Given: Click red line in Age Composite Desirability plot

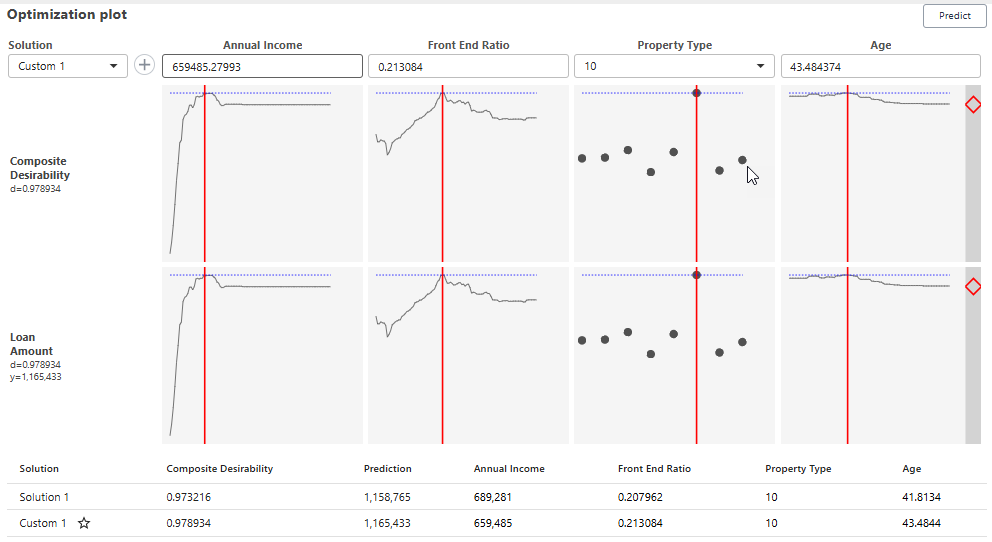Looking at the screenshot, I should [847, 180].
